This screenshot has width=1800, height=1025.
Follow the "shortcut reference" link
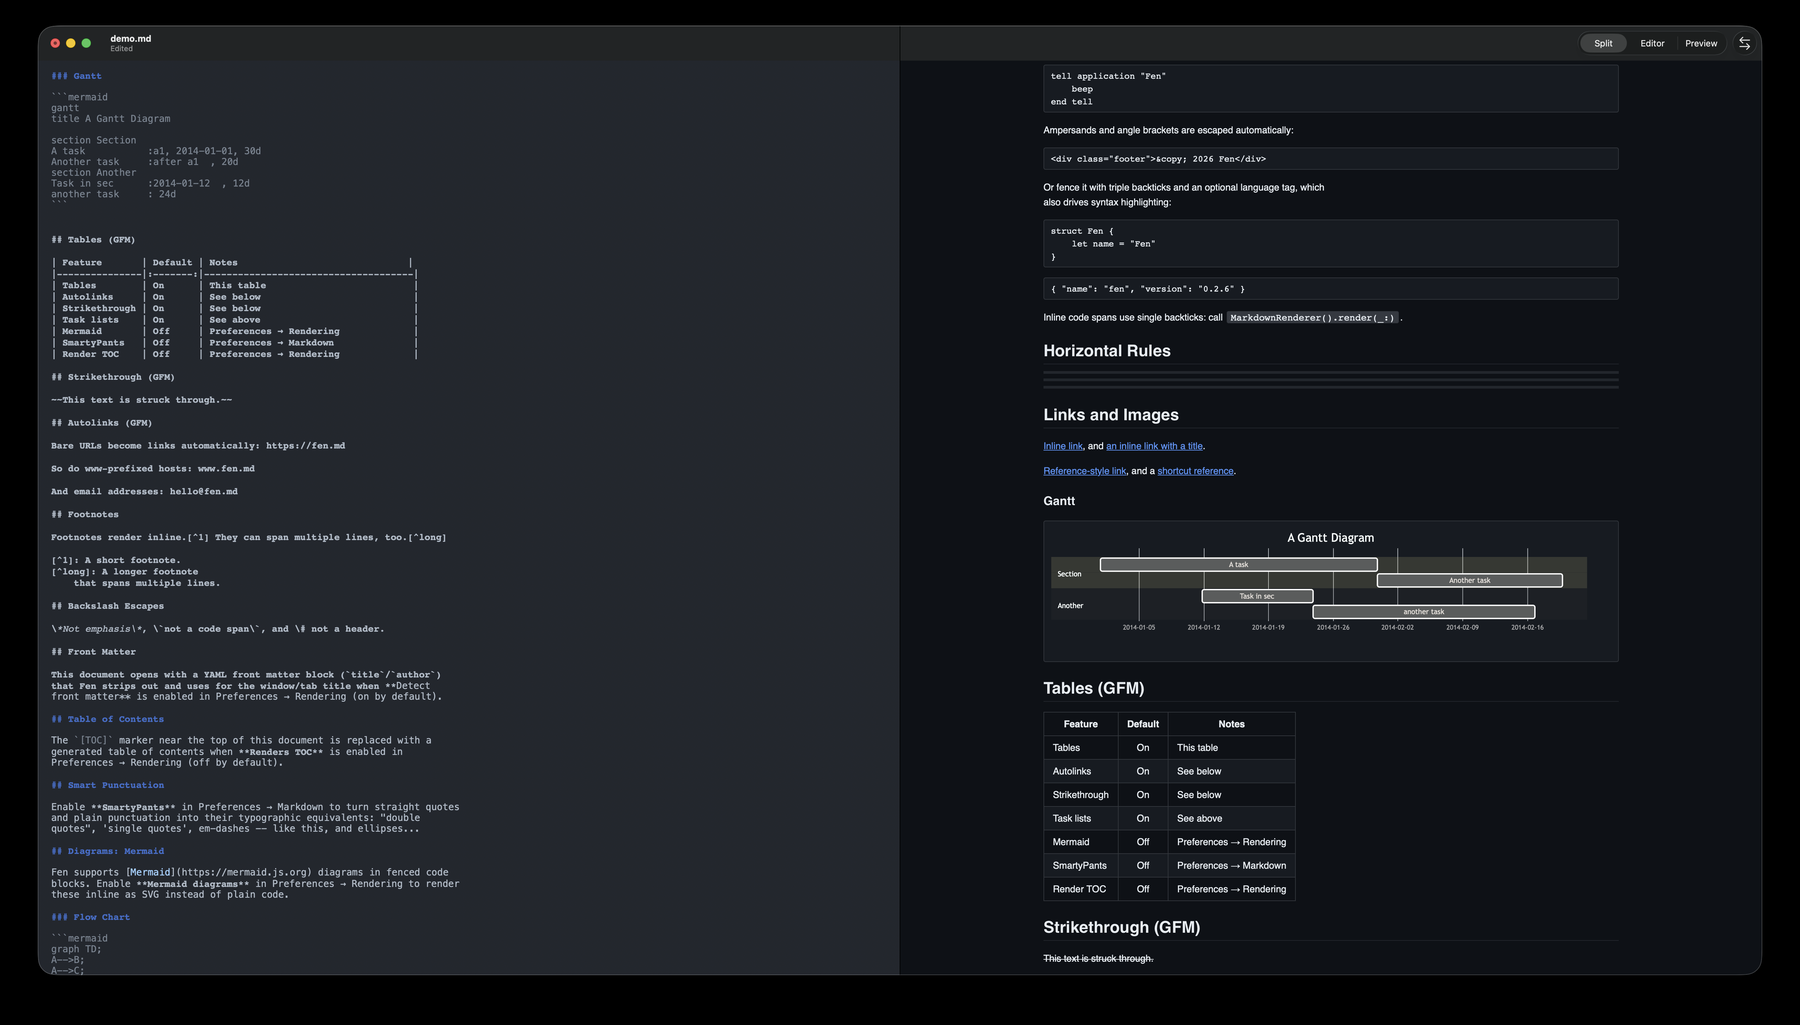1196,471
